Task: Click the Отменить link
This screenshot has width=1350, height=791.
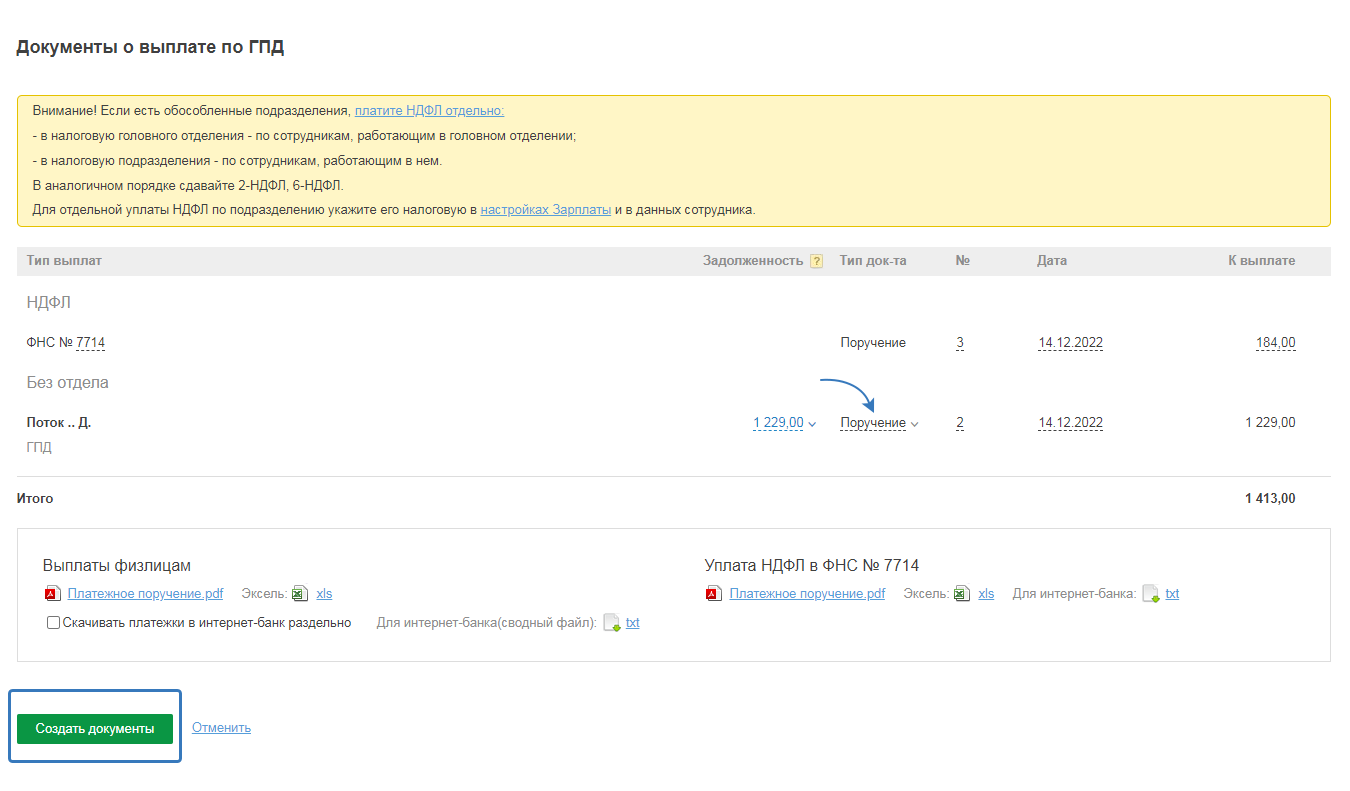Action: coord(221,728)
